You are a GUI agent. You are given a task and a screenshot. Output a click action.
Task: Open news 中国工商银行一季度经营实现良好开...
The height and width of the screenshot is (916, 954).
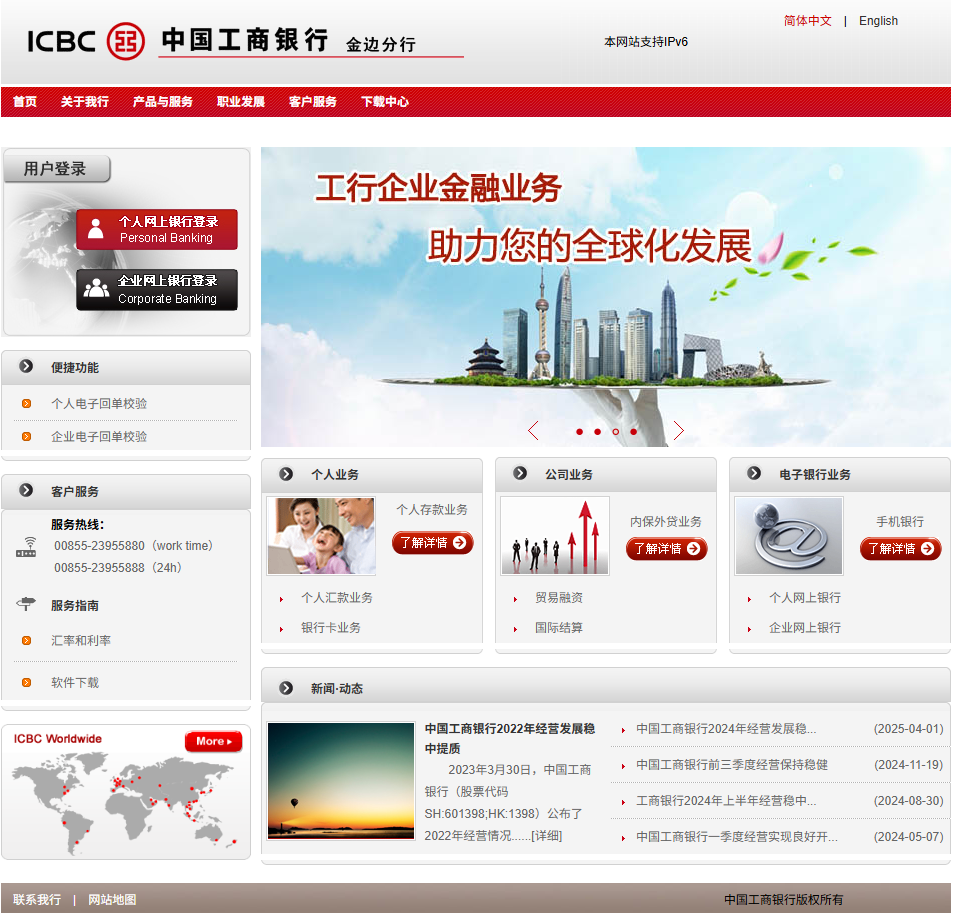[737, 838]
